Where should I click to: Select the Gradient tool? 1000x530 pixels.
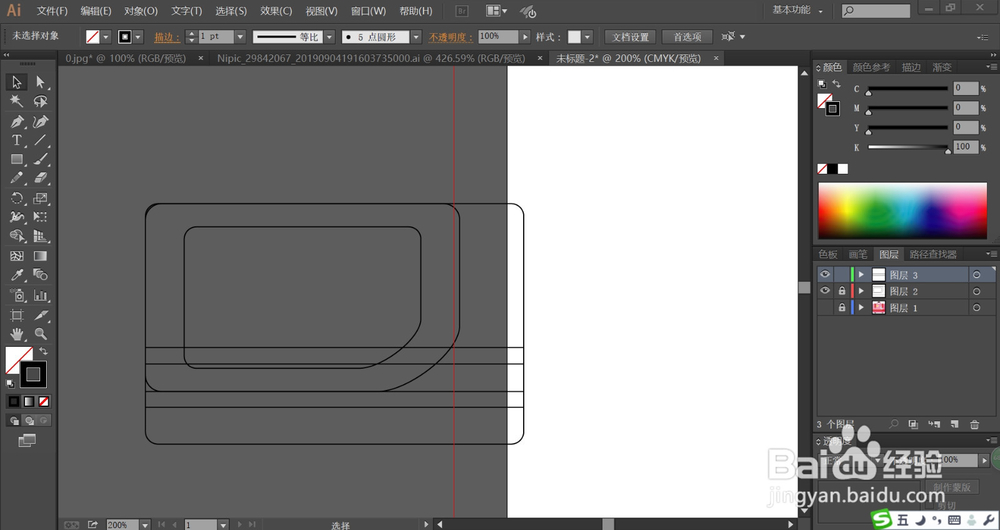40,256
